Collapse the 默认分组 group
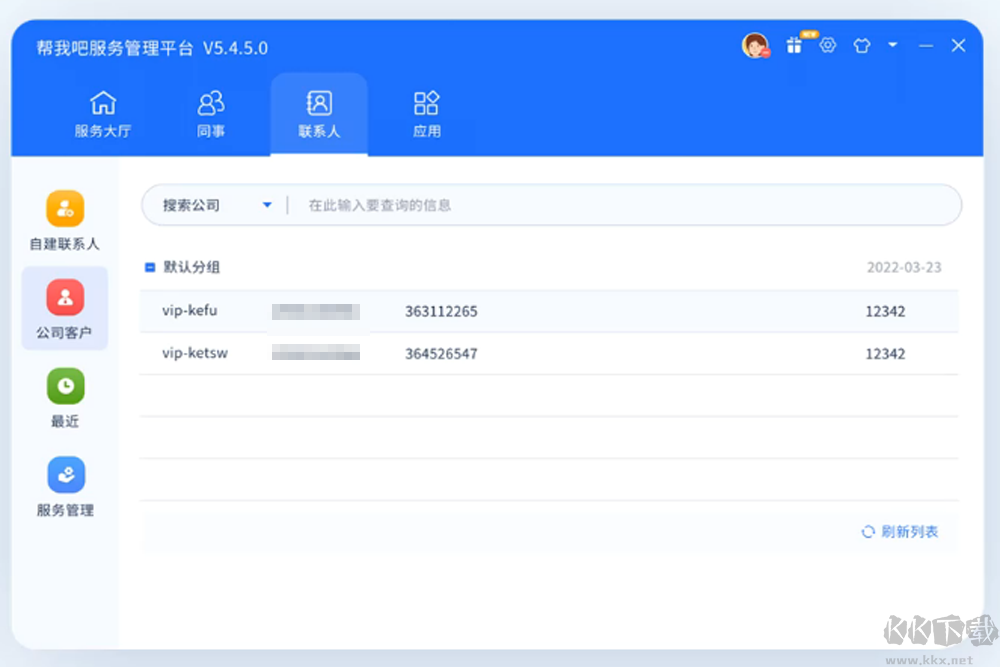The image size is (1000, 667). [150, 267]
